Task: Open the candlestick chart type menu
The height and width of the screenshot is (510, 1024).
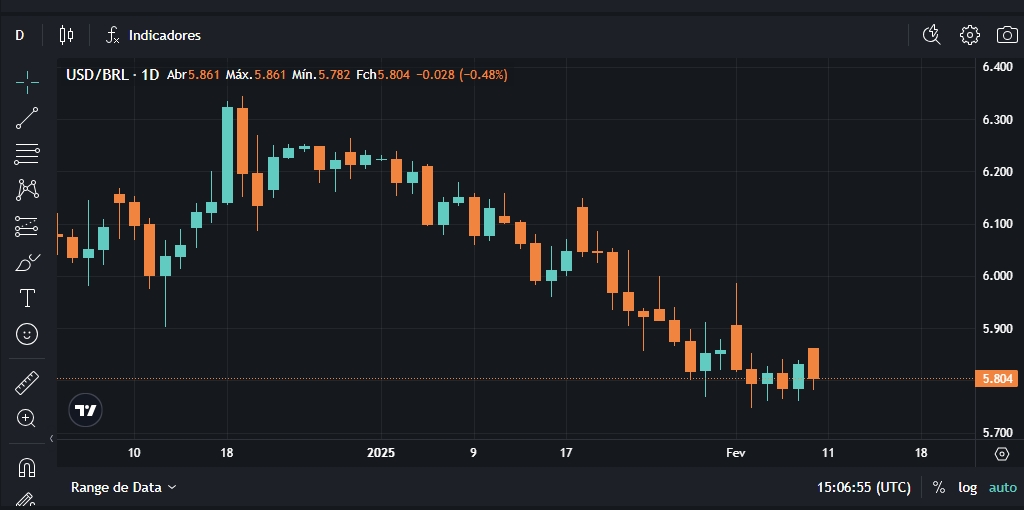Action: [x=67, y=35]
